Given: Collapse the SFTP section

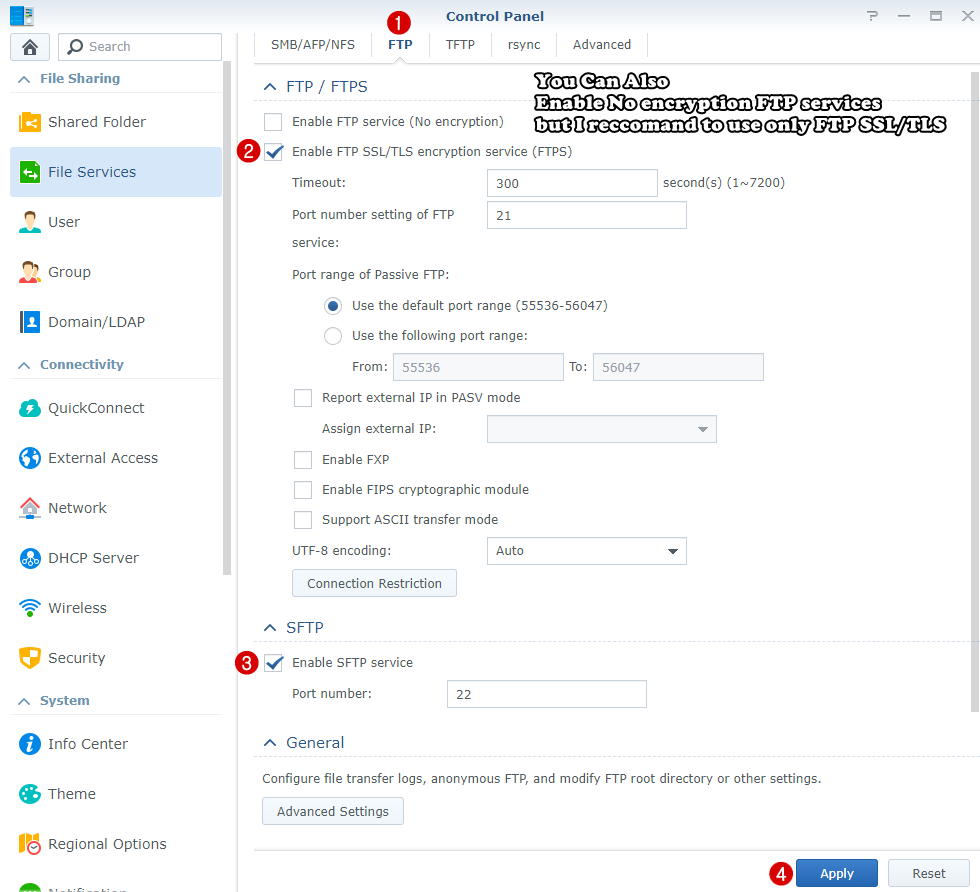Looking at the screenshot, I should (x=268, y=627).
